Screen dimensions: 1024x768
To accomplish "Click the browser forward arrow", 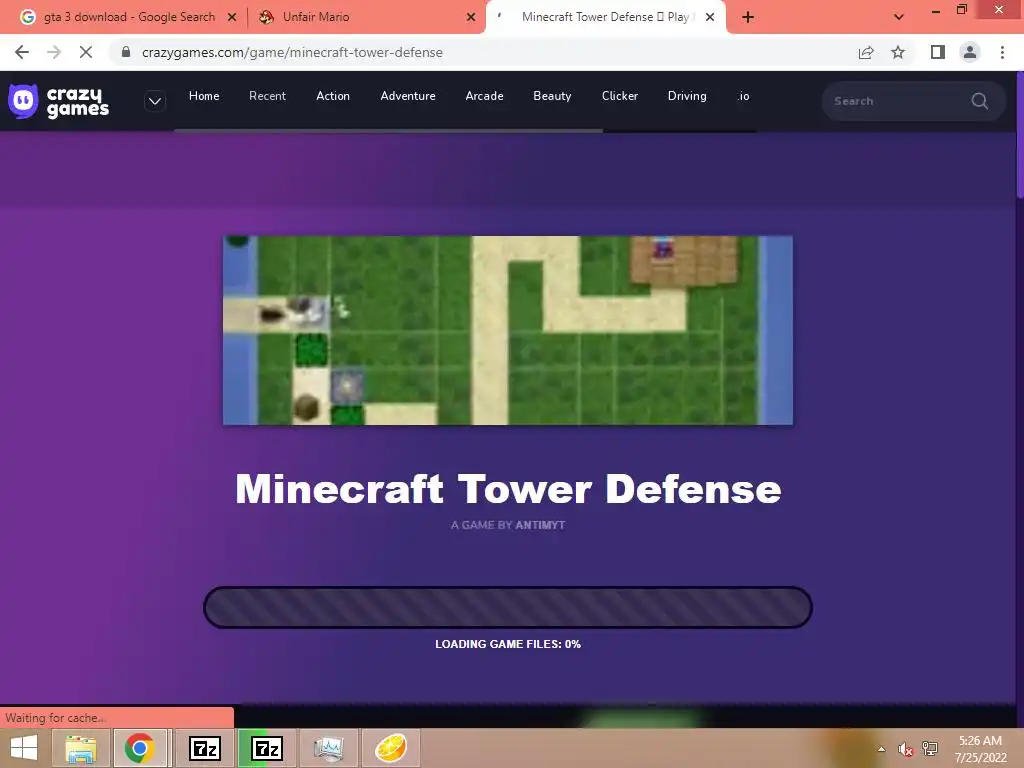I will 54,52.
